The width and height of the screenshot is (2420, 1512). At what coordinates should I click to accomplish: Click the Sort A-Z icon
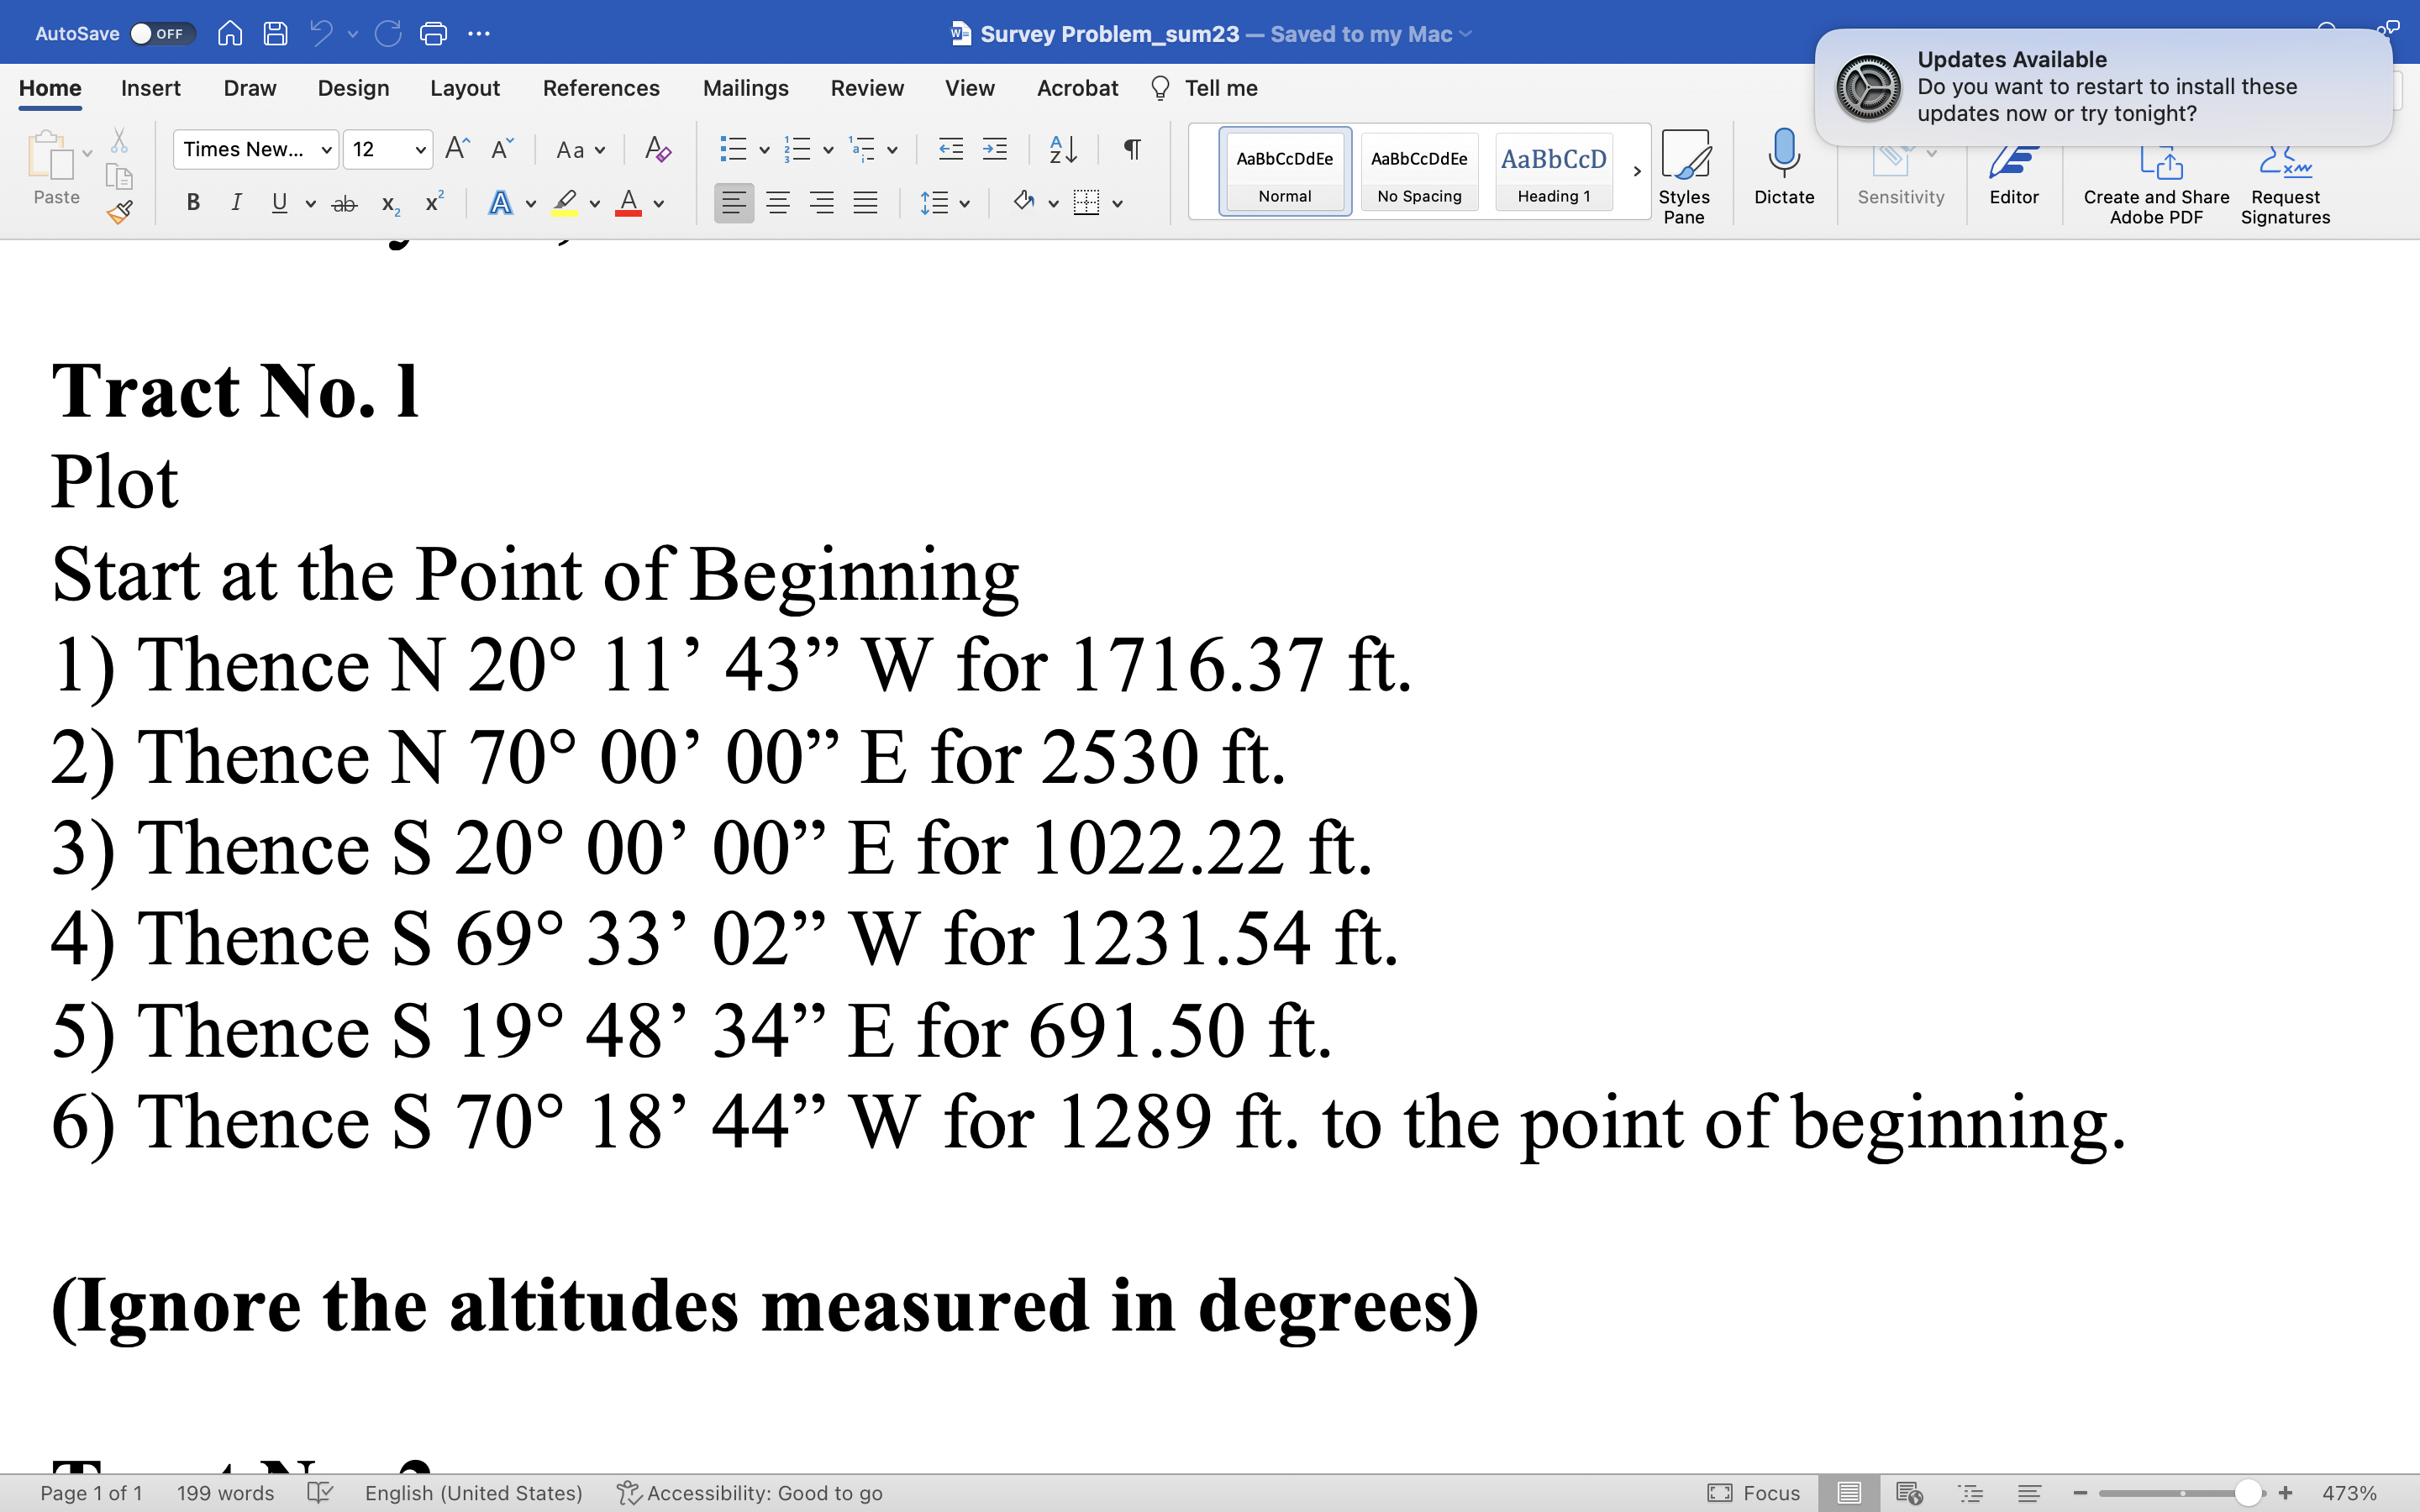[x=1062, y=150]
